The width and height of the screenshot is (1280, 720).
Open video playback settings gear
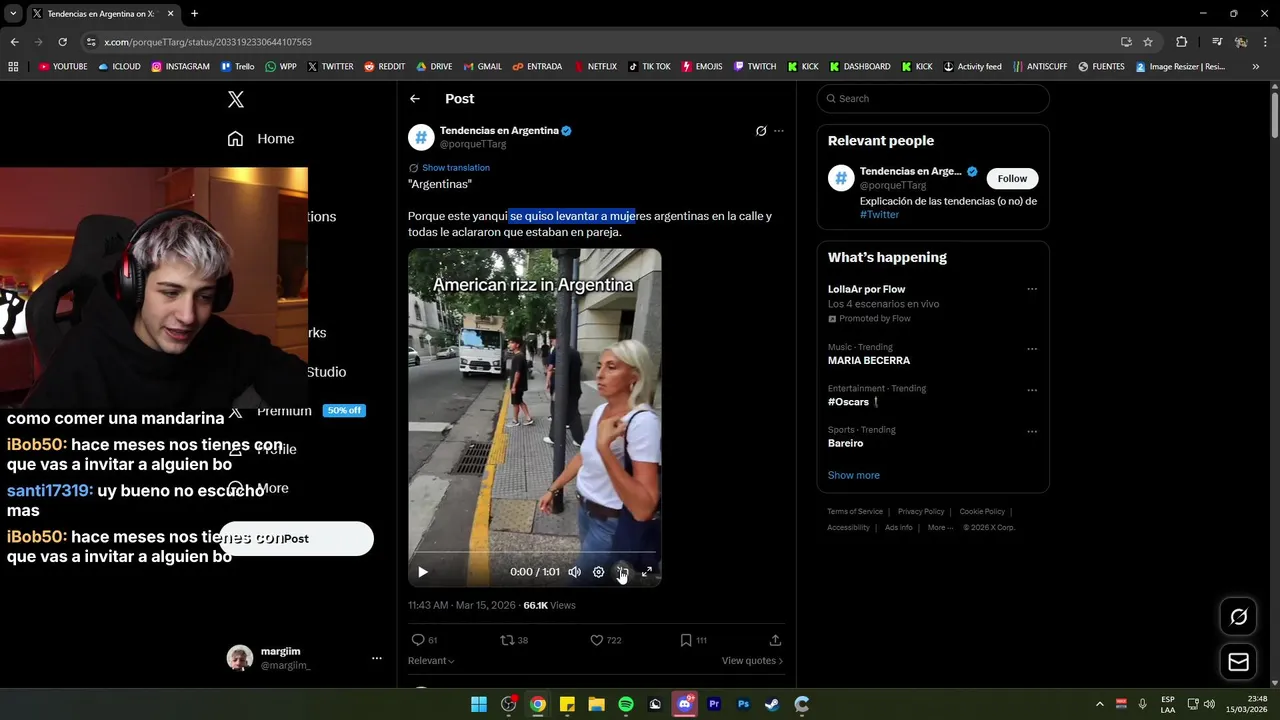pos(598,572)
